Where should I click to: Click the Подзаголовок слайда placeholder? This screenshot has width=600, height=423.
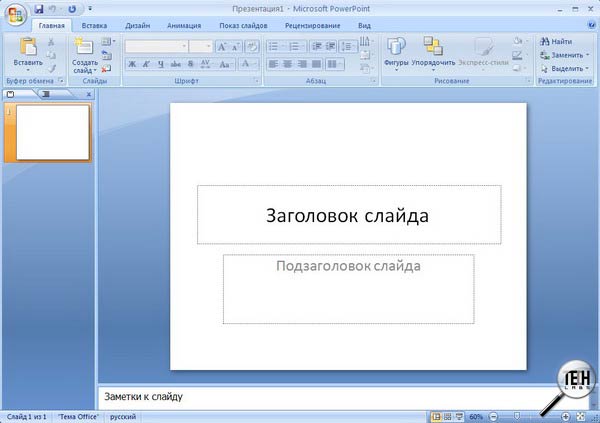(x=349, y=289)
